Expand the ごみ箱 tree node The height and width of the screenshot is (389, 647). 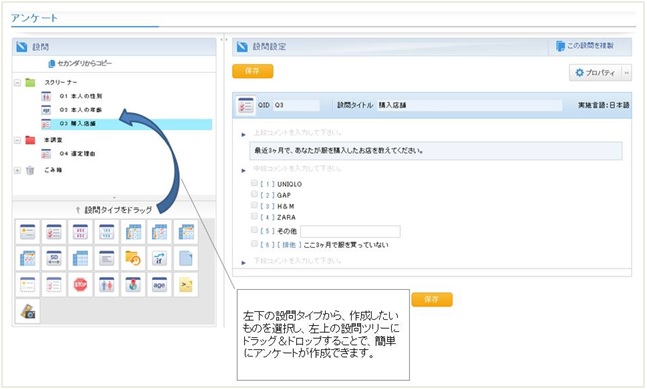(17, 170)
